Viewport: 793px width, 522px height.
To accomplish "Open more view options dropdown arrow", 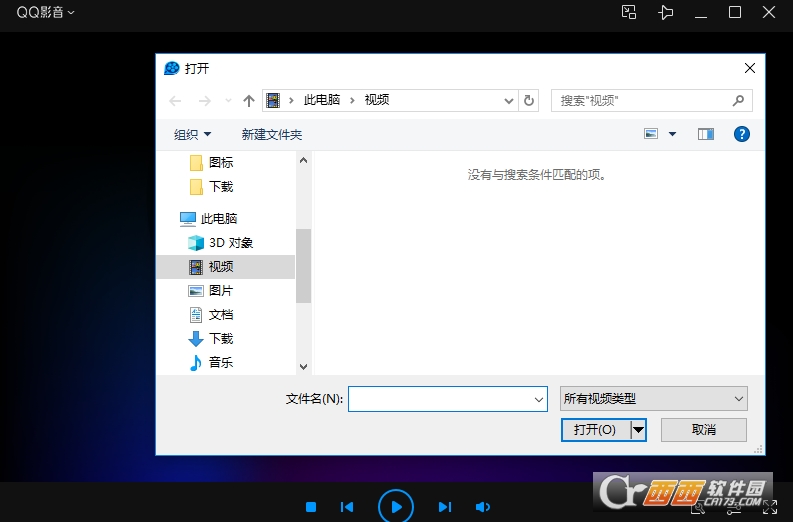I will click(x=672, y=134).
